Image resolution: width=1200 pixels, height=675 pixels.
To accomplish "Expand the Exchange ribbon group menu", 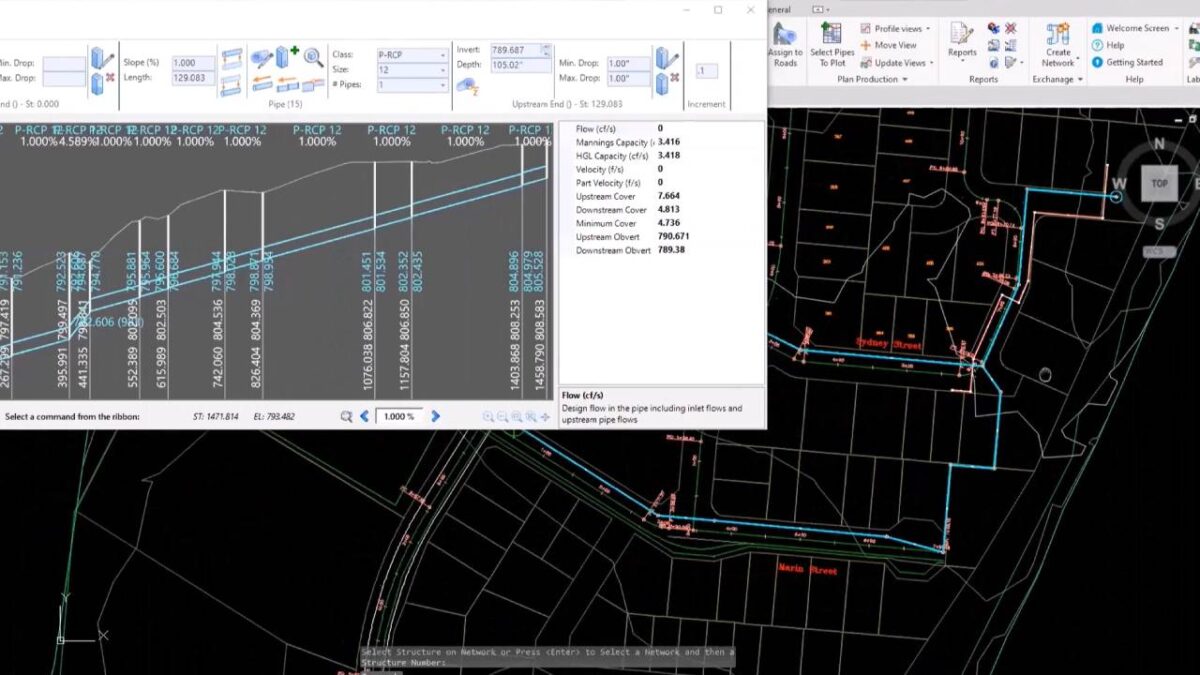I will coord(1081,79).
